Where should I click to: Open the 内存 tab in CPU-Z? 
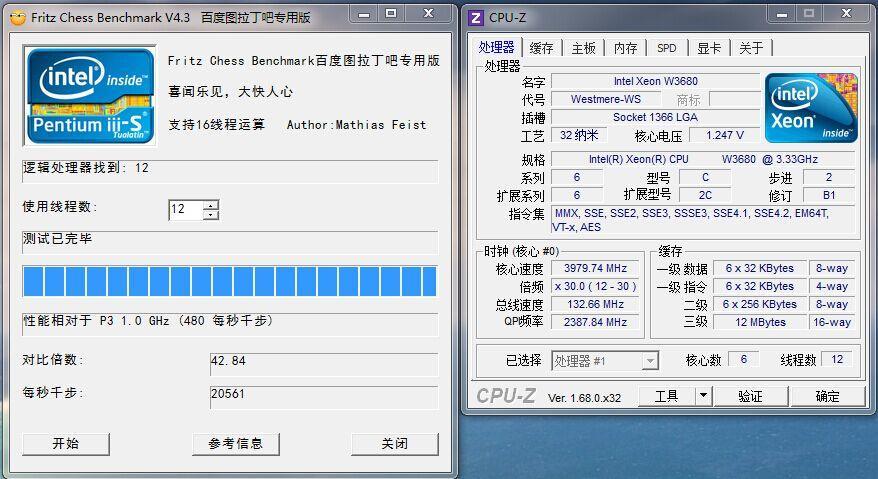click(625, 48)
